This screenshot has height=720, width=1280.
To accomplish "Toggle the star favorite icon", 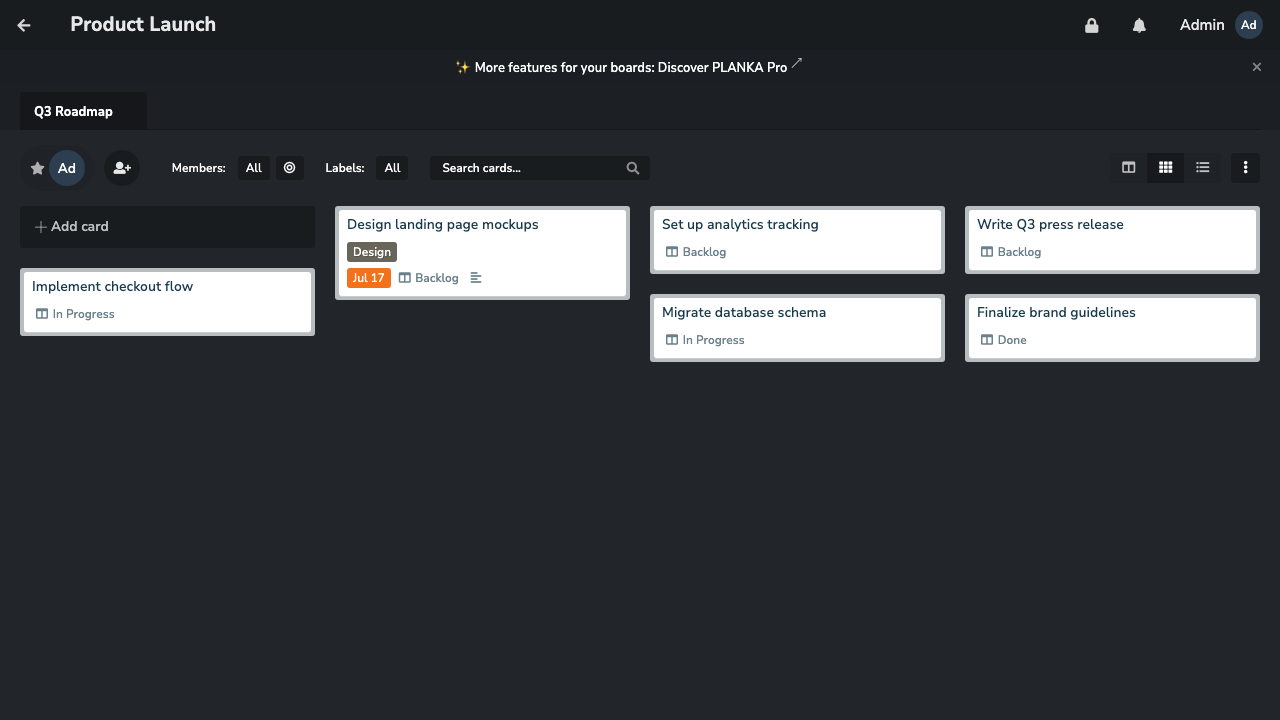I will pyautogui.click(x=38, y=168).
